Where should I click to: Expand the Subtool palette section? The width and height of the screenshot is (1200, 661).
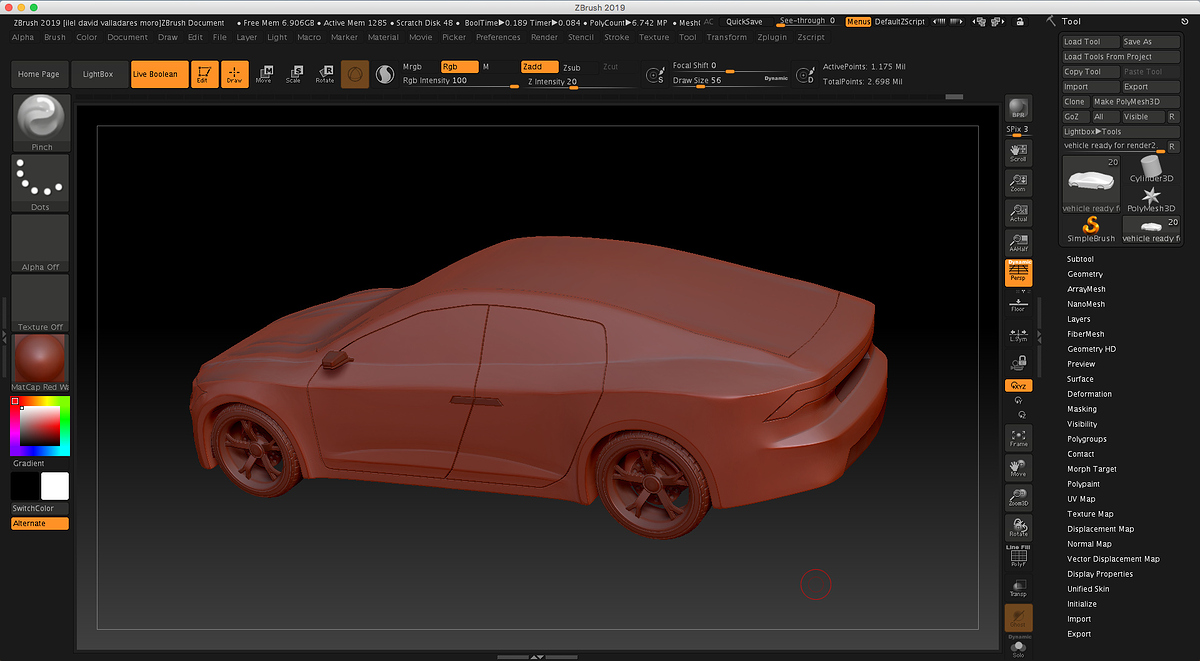(1080, 259)
